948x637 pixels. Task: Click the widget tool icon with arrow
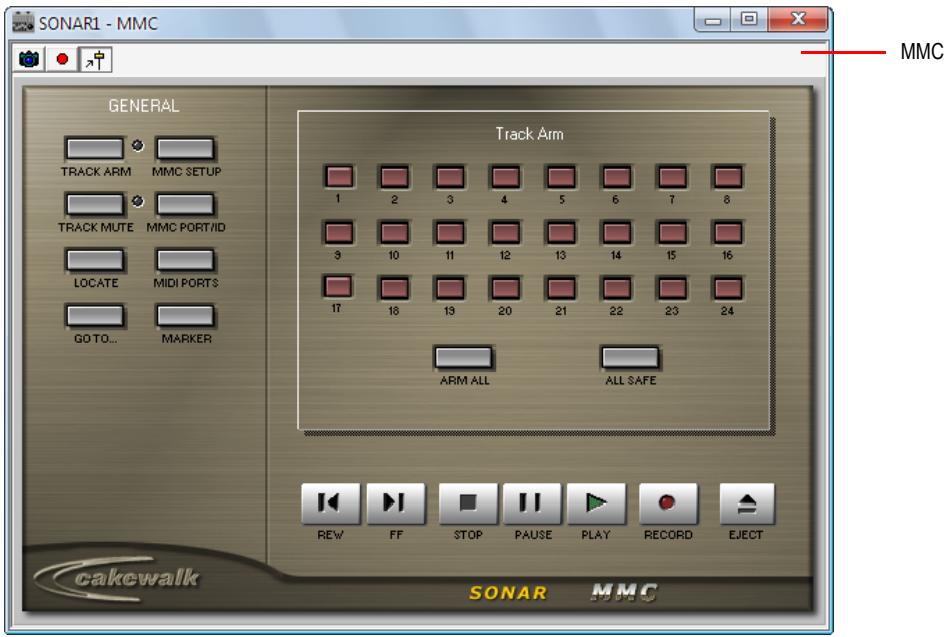(96, 59)
